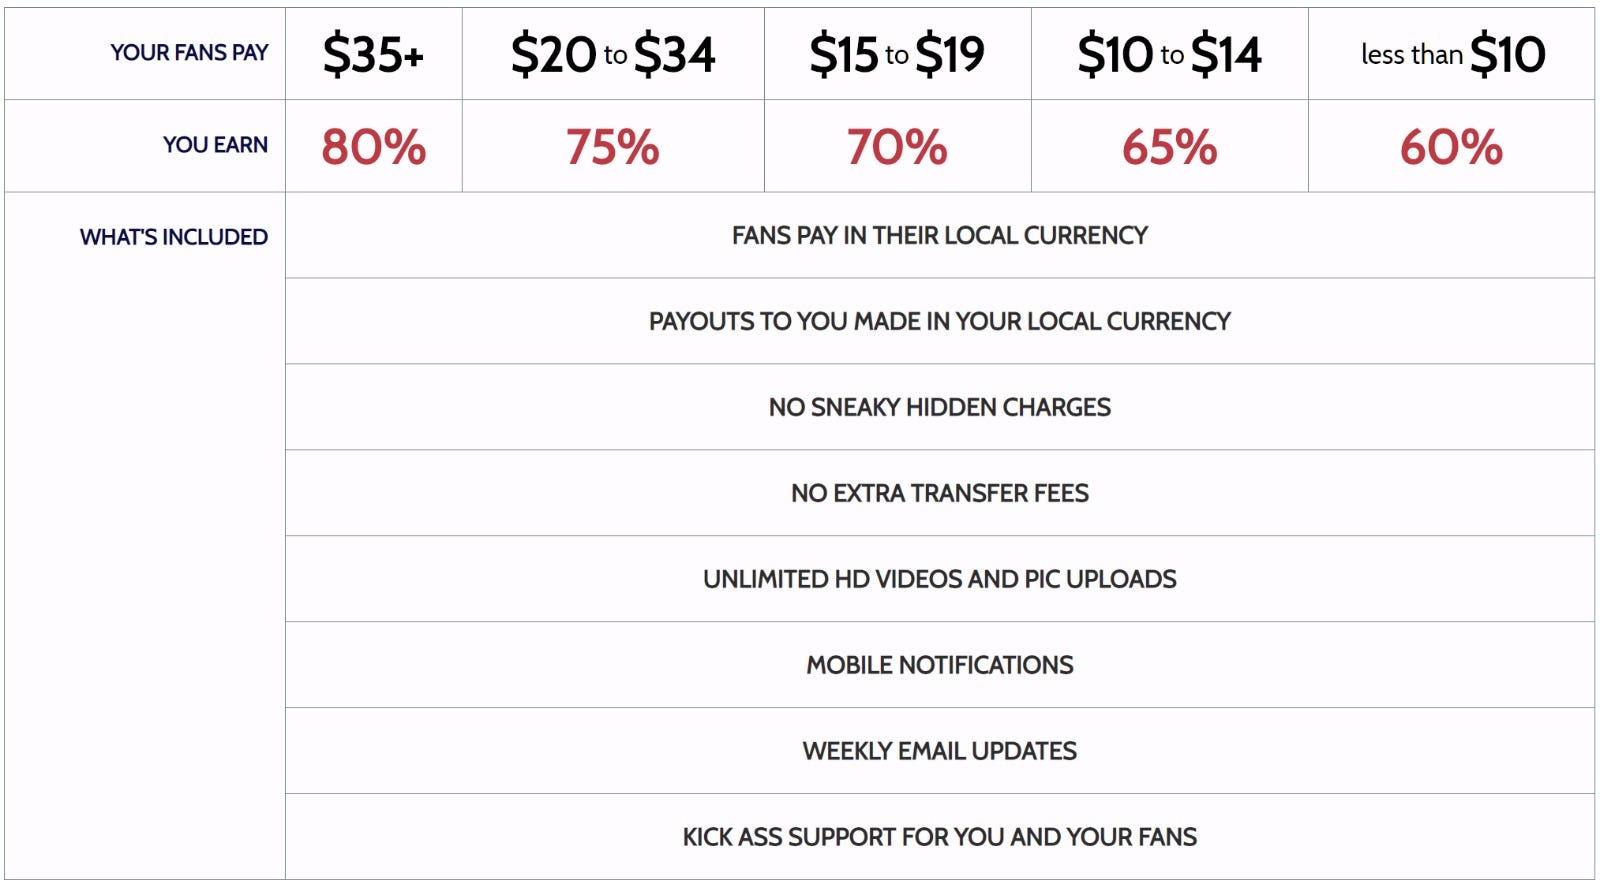Viewport: 1600px width, 884px height.
Task: Select Payouts Made In Your Local Currency row
Action: pyautogui.click(x=940, y=321)
